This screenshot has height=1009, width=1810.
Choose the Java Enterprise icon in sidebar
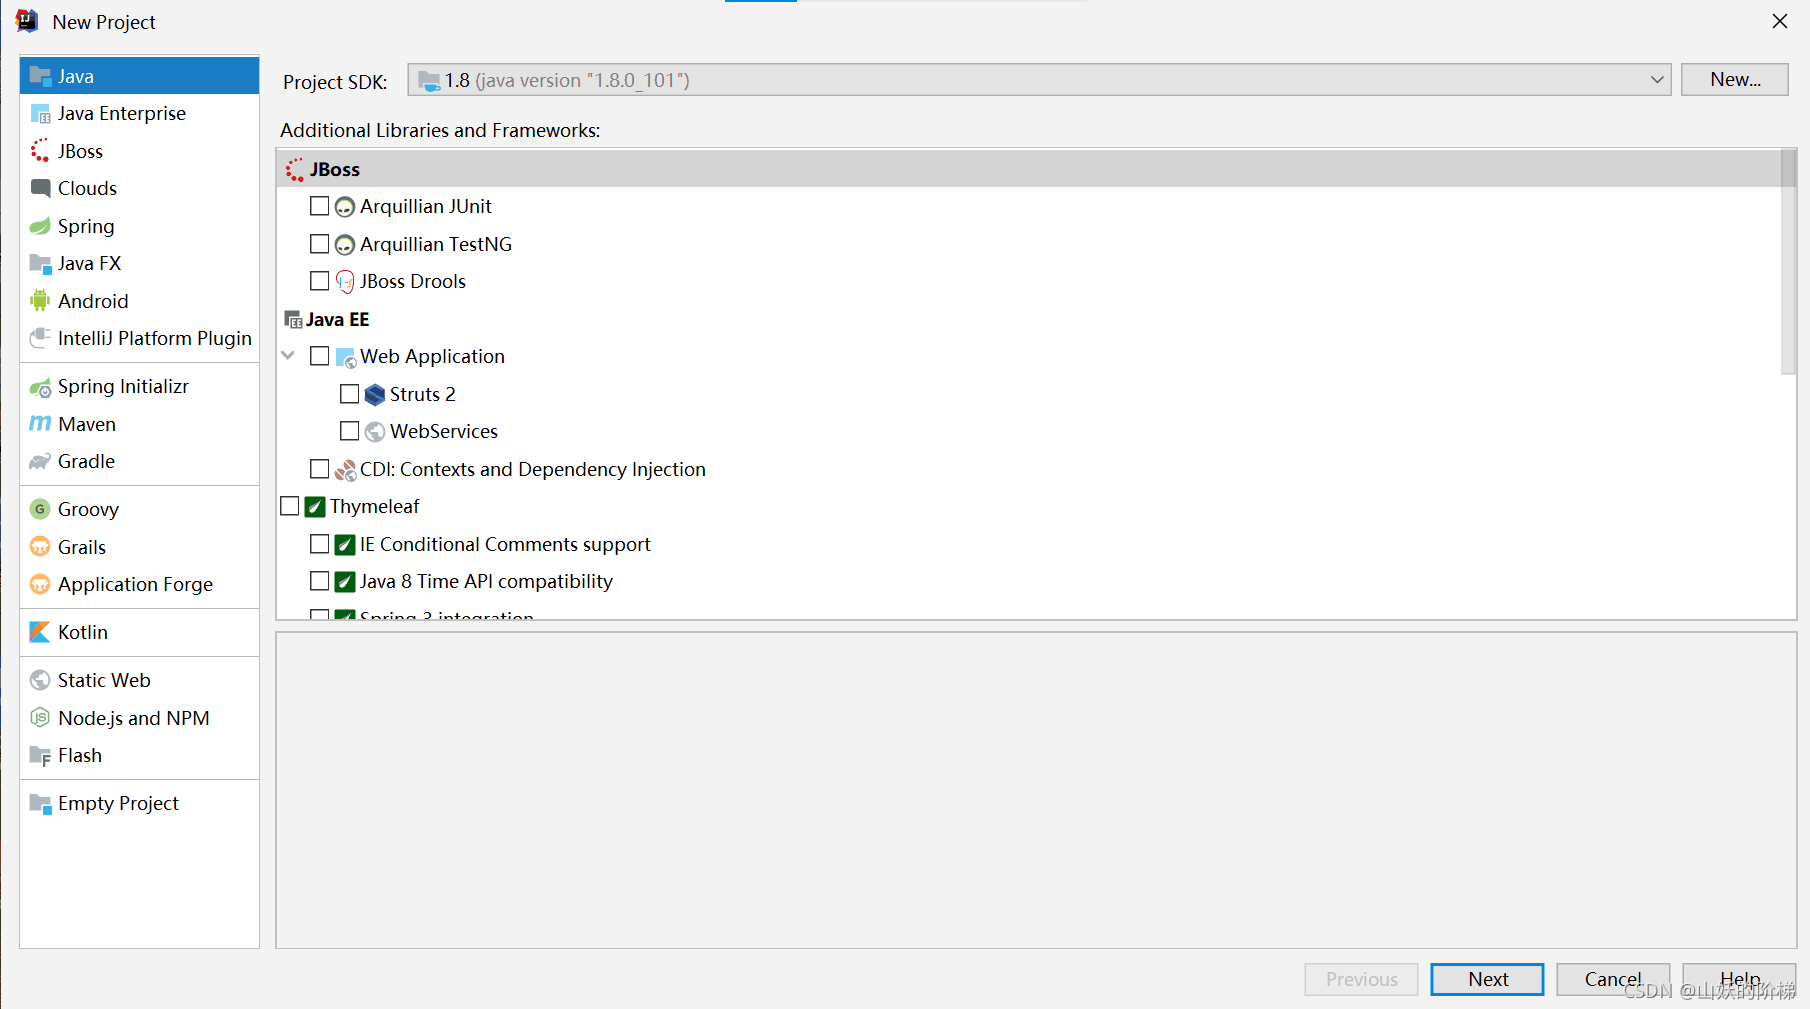click(x=40, y=114)
